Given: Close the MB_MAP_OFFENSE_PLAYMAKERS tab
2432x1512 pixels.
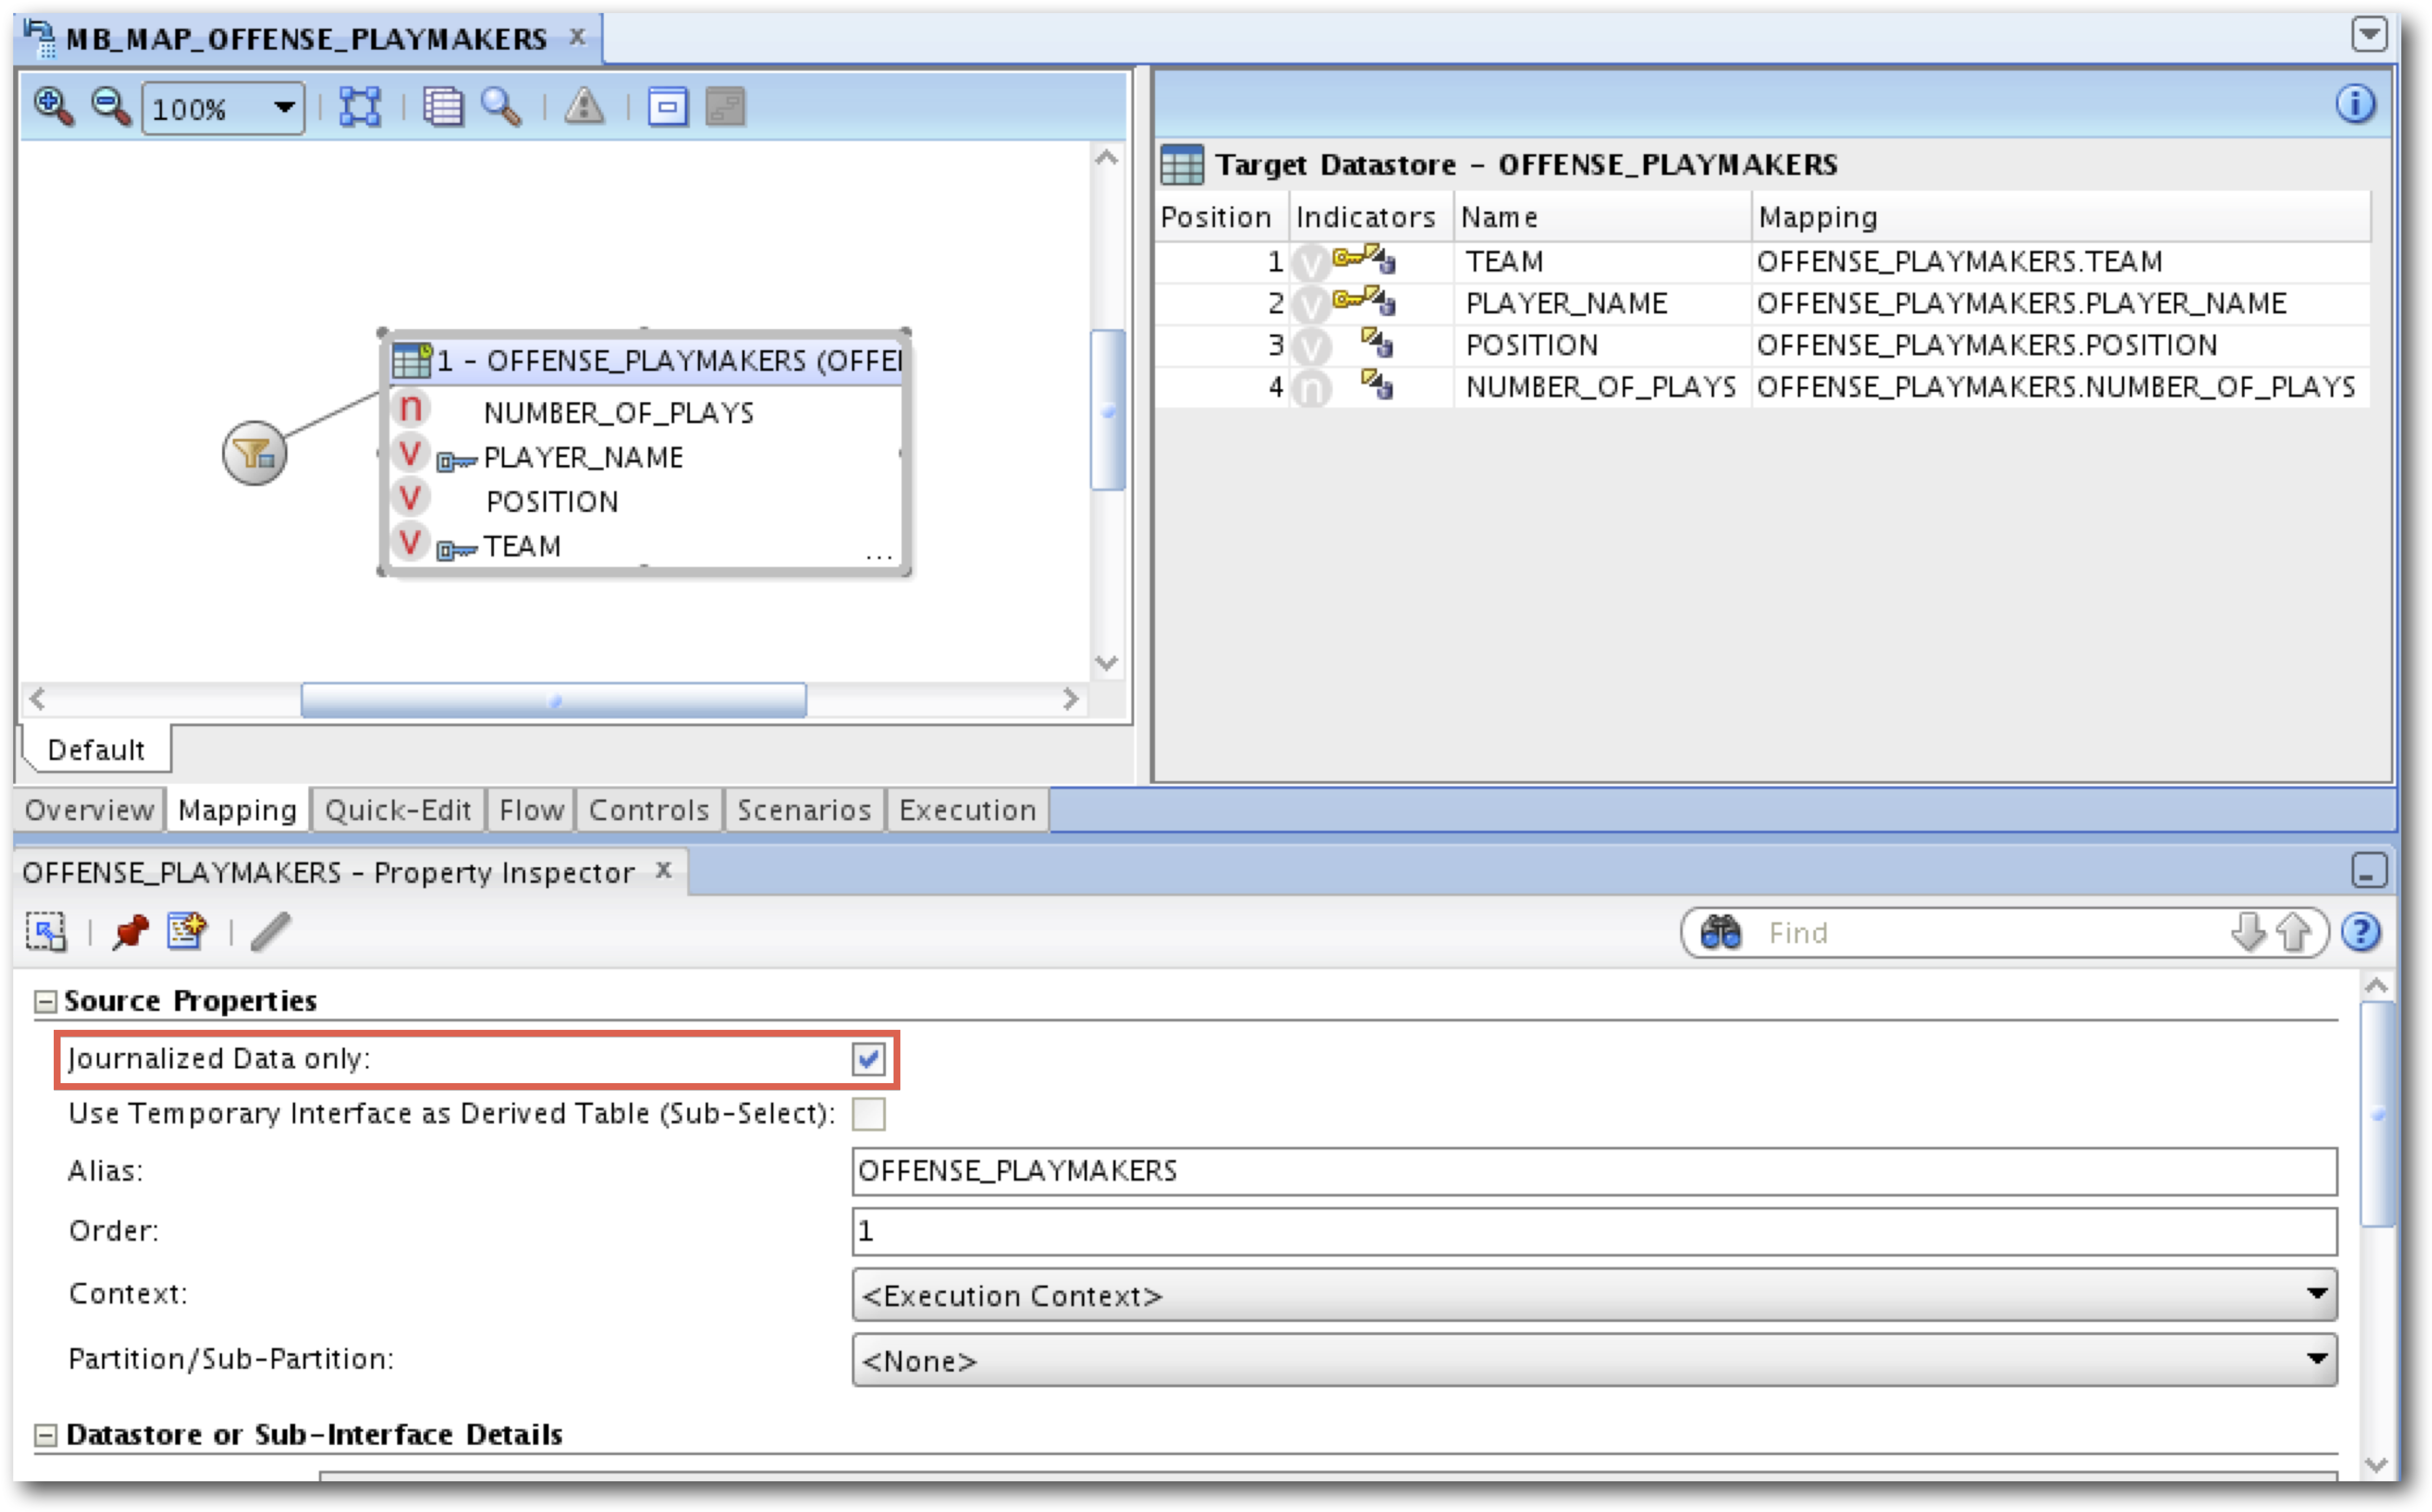Looking at the screenshot, I should pyautogui.click(x=577, y=36).
